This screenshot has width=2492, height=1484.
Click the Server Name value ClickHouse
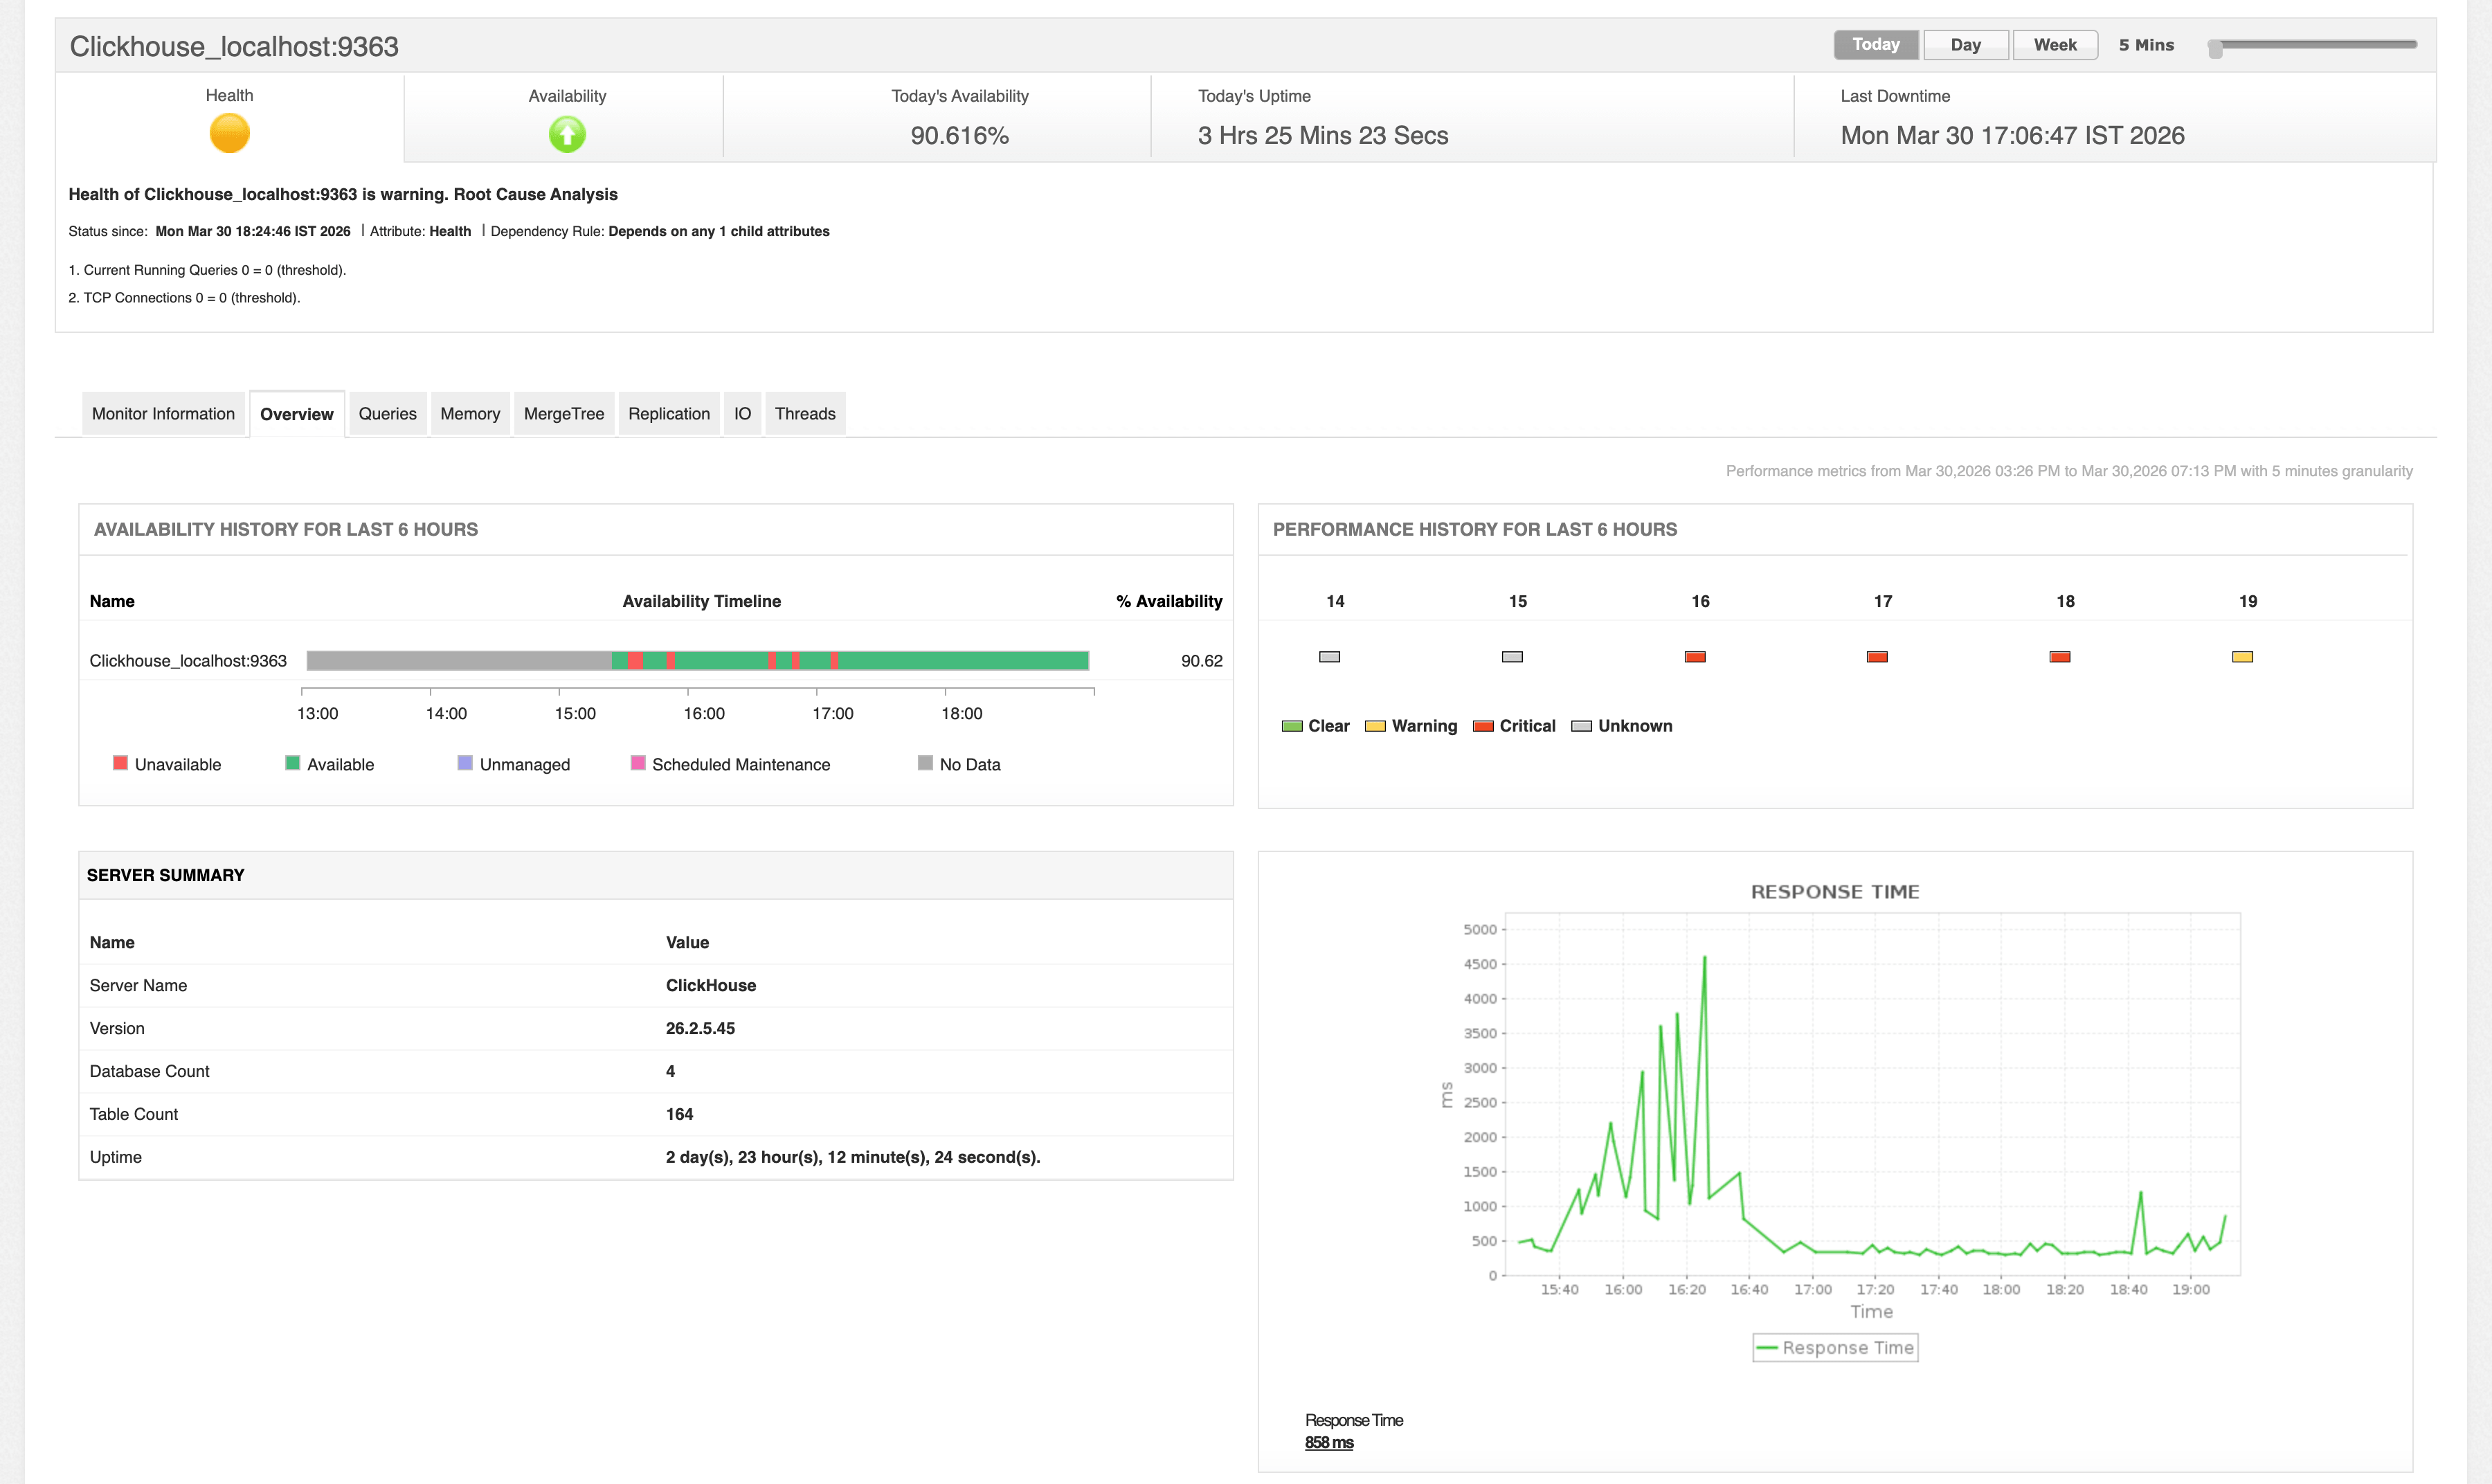[x=711, y=985]
